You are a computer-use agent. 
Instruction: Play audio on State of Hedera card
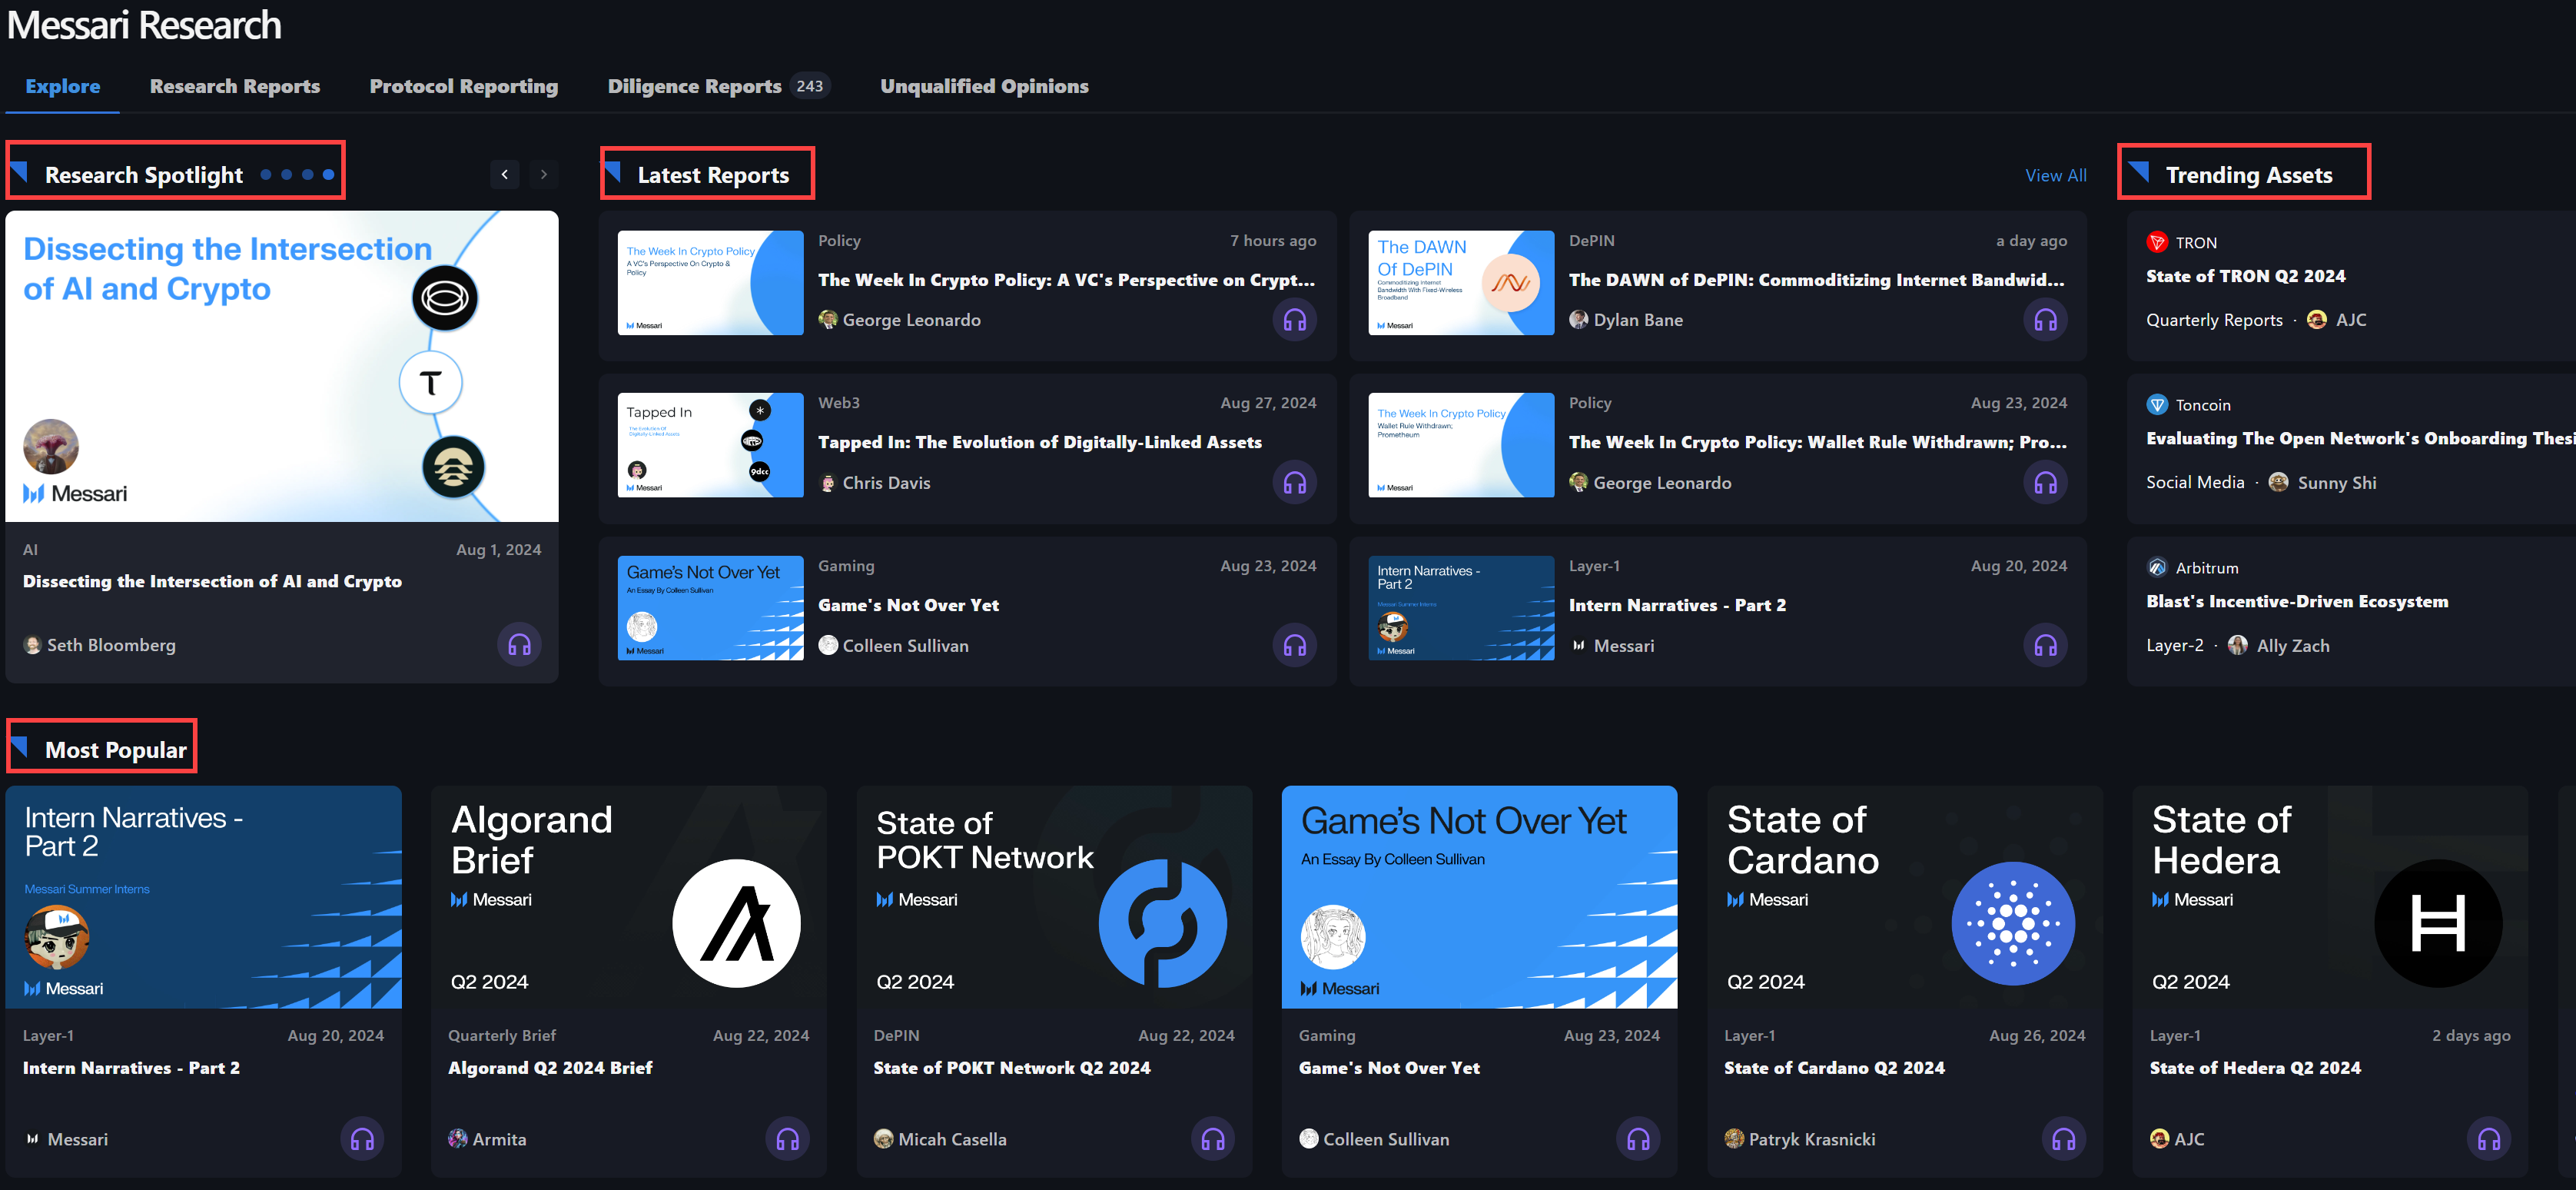(2489, 1139)
